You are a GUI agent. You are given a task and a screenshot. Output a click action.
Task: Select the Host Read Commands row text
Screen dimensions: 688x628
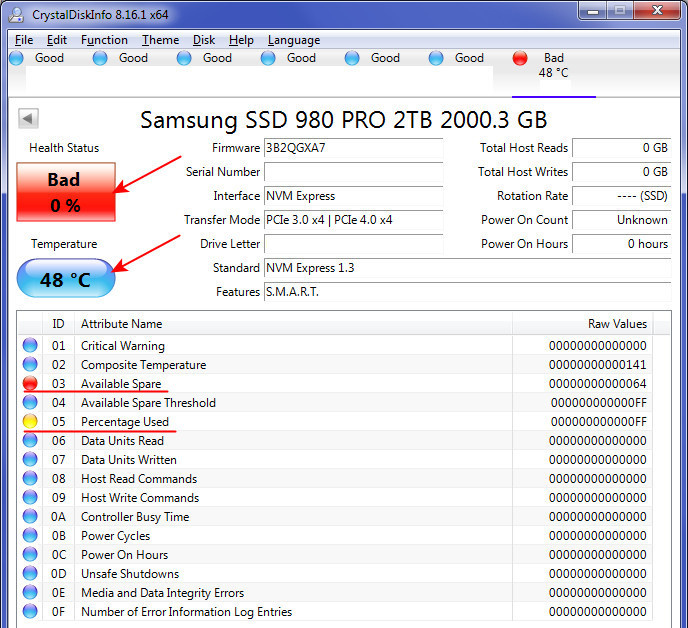(139, 479)
